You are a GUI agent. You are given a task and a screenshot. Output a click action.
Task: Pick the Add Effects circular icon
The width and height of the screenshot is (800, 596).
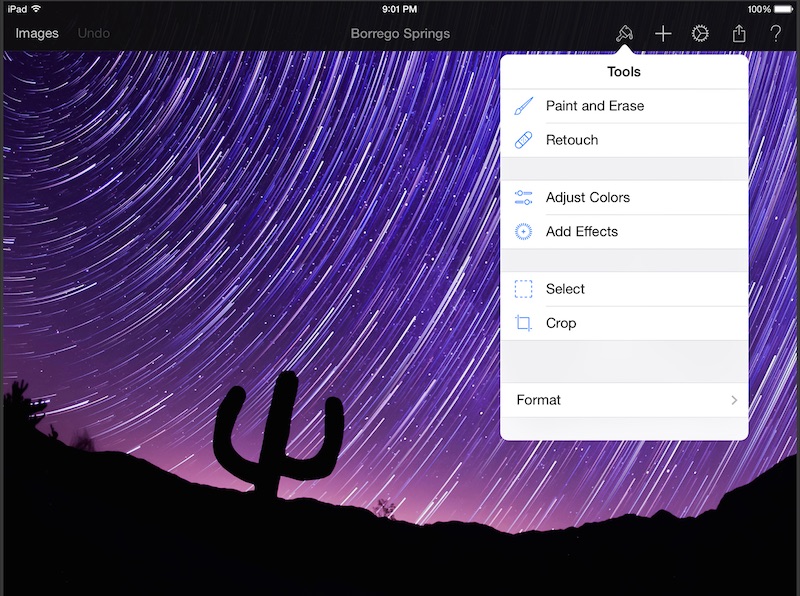[x=524, y=231]
